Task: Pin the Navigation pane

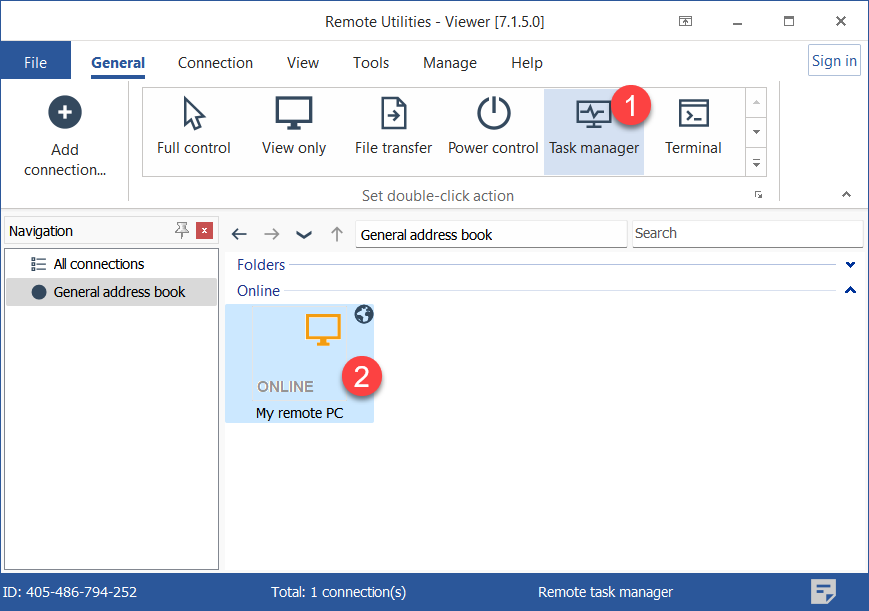Action: (181, 231)
